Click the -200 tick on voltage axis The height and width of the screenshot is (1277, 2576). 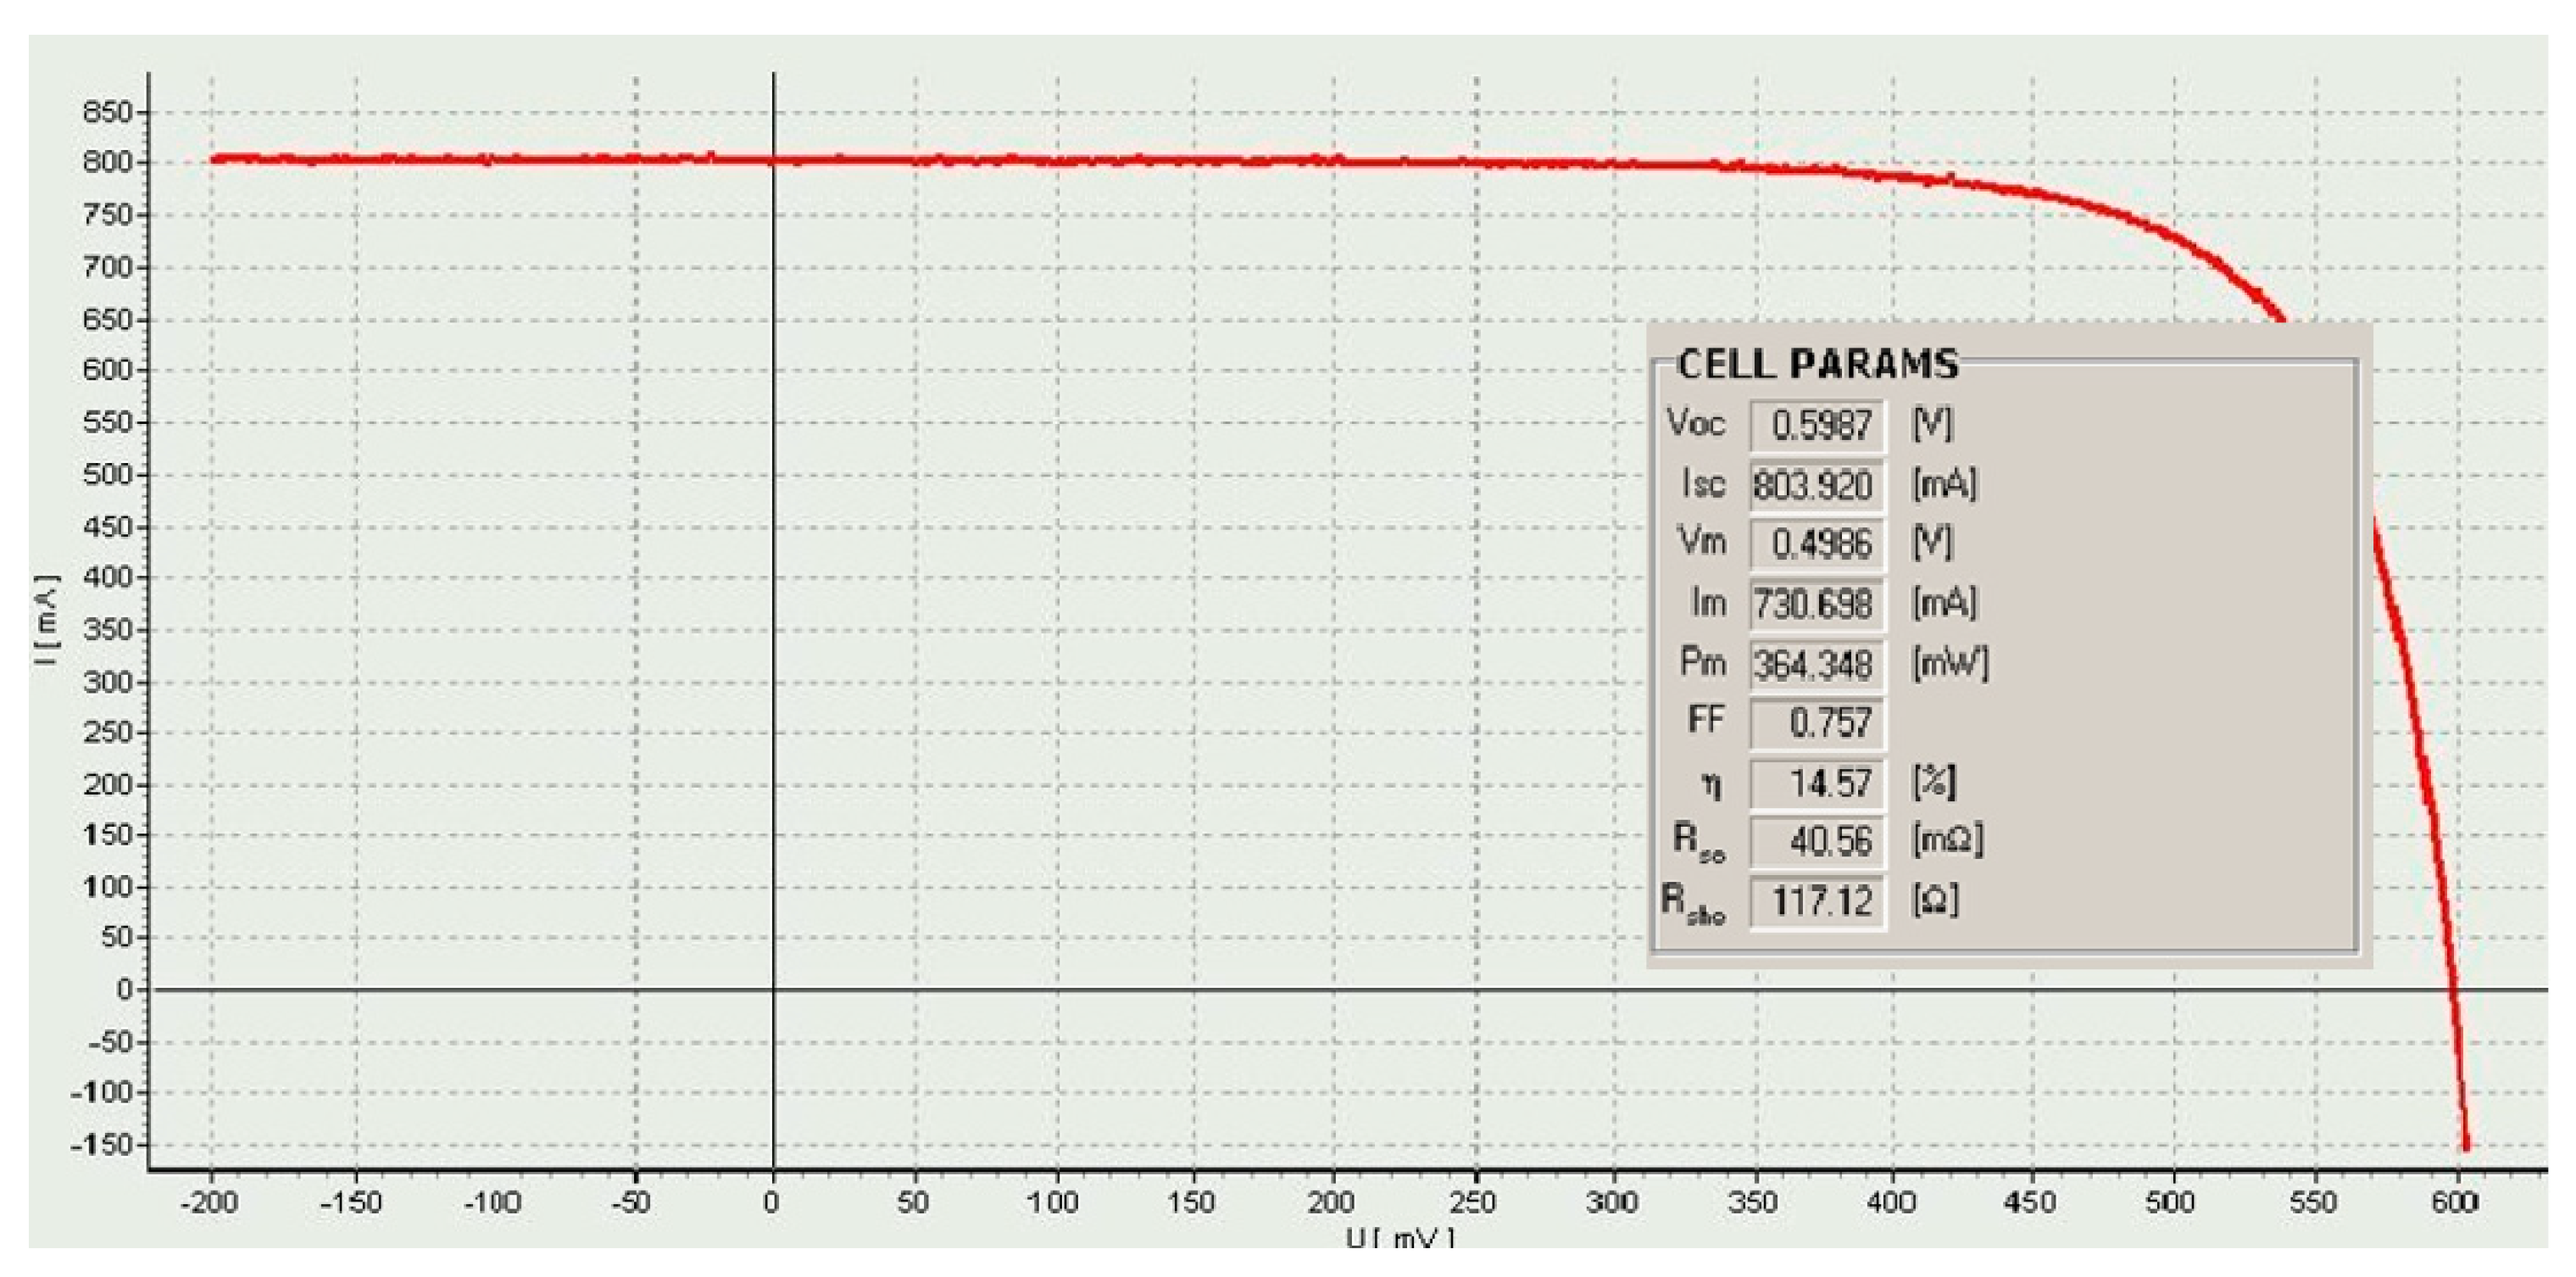[x=209, y=1202]
